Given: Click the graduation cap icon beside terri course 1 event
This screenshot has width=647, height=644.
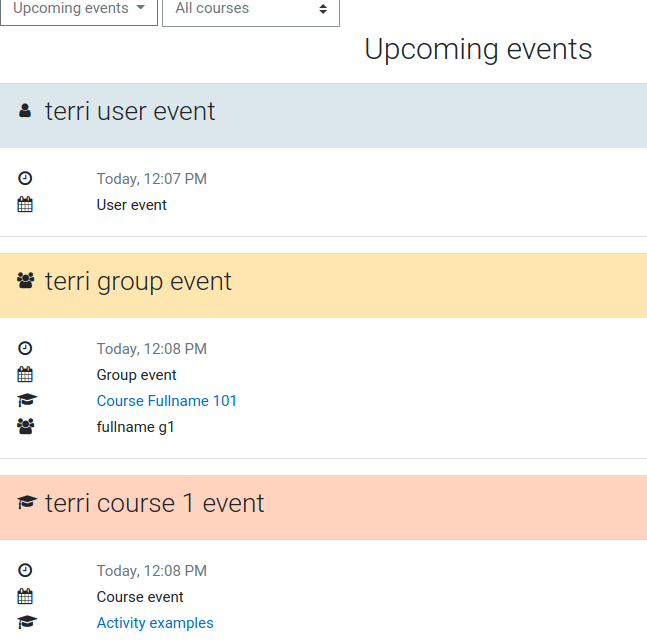Looking at the screenshot, I should coord(27,502).
